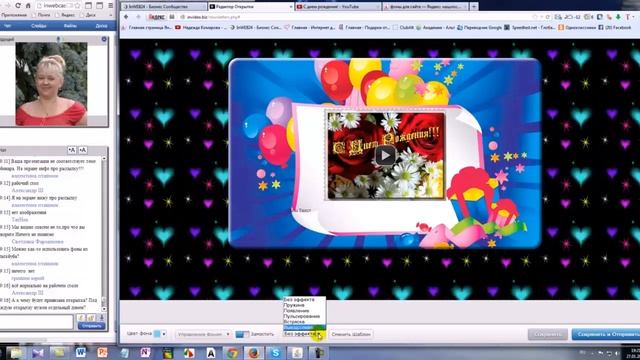Open the Одноклассники bookmark
This screenshot has width=640, height=360.
click(x=577, y=27)
